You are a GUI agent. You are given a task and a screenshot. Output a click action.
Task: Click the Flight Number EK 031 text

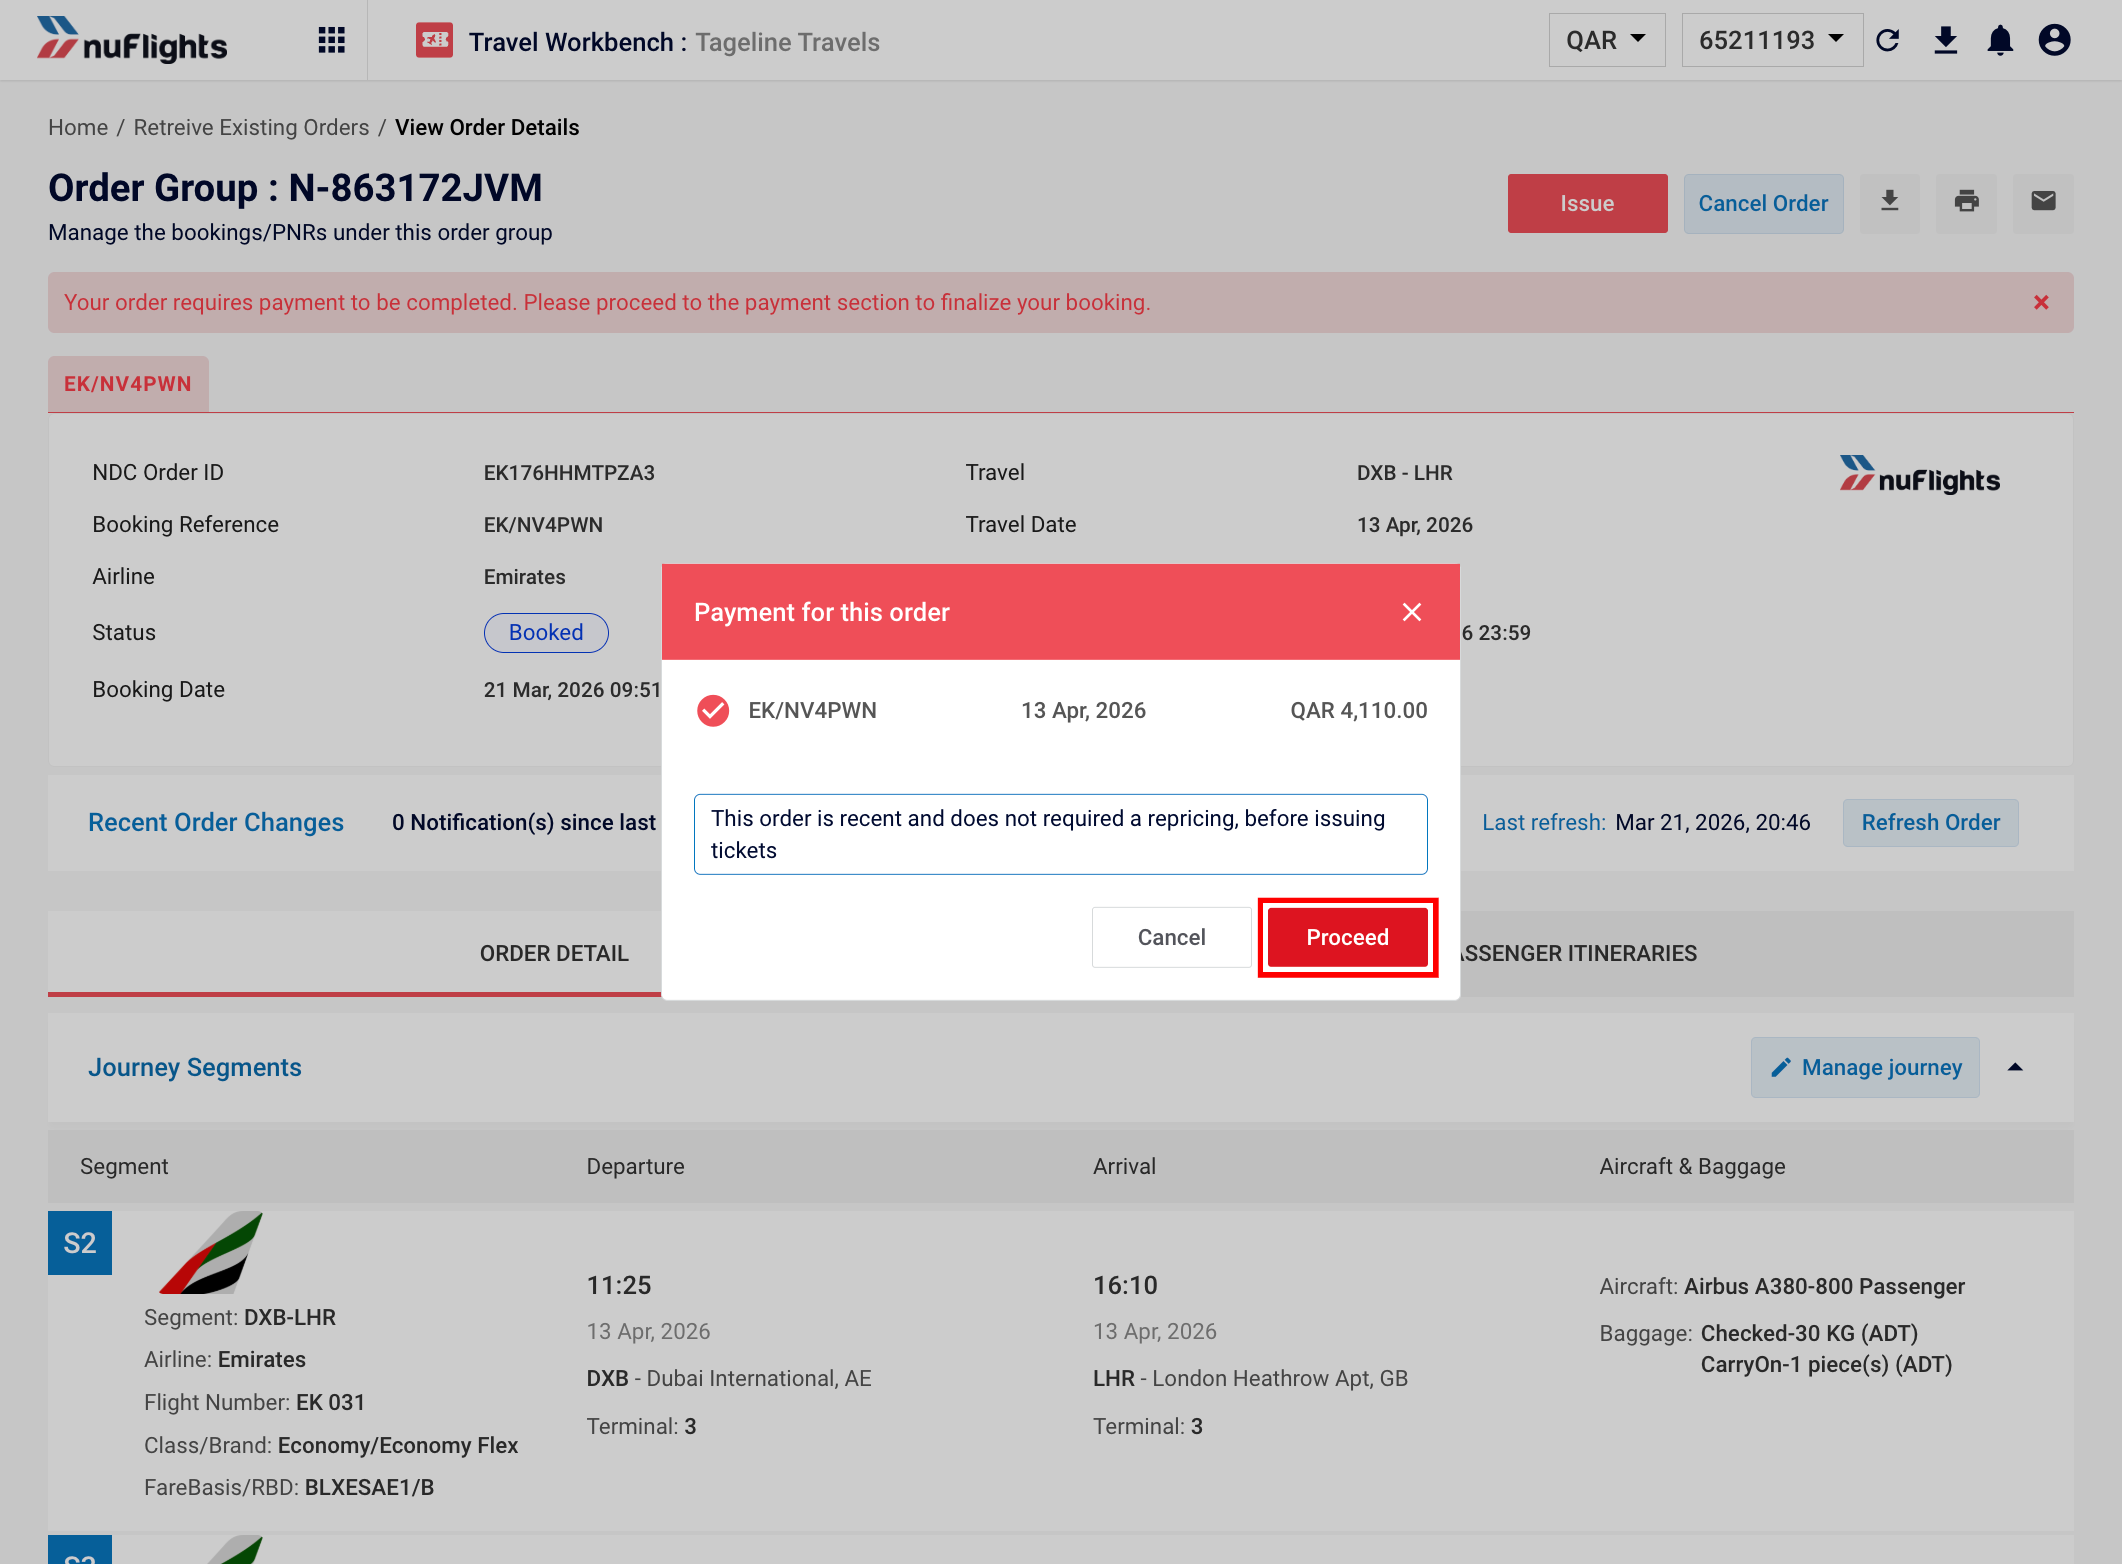(254, 1402)
